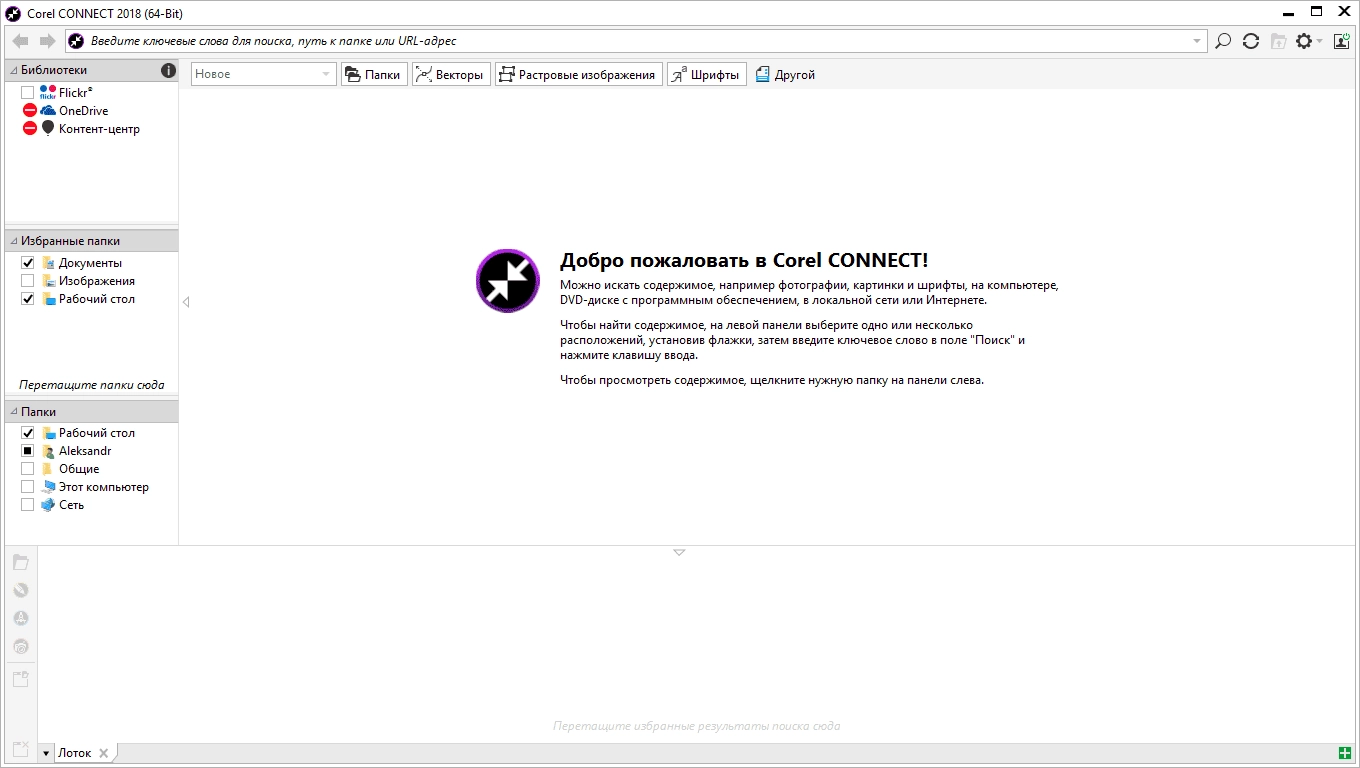
Task: Uncheck Рабочий стол in Папки section
Action: pos(27,432)
